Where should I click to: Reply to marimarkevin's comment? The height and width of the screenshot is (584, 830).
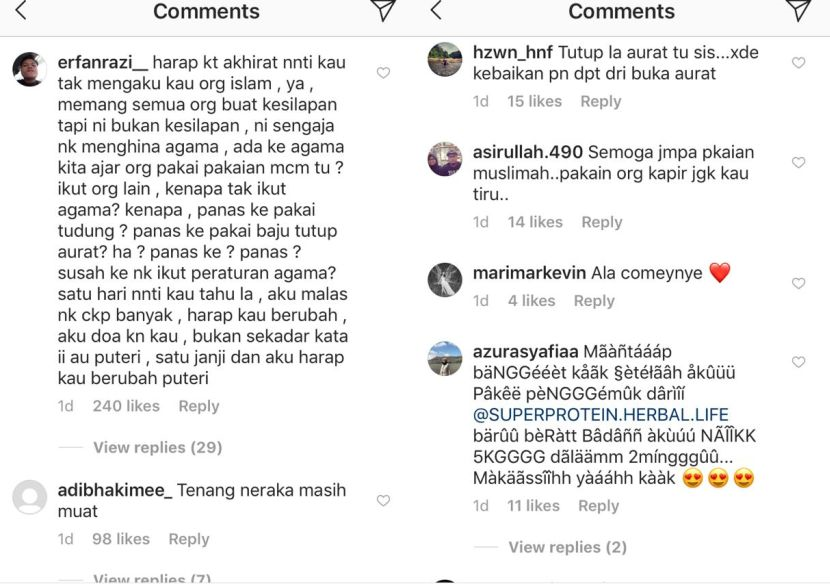[594, 301]
